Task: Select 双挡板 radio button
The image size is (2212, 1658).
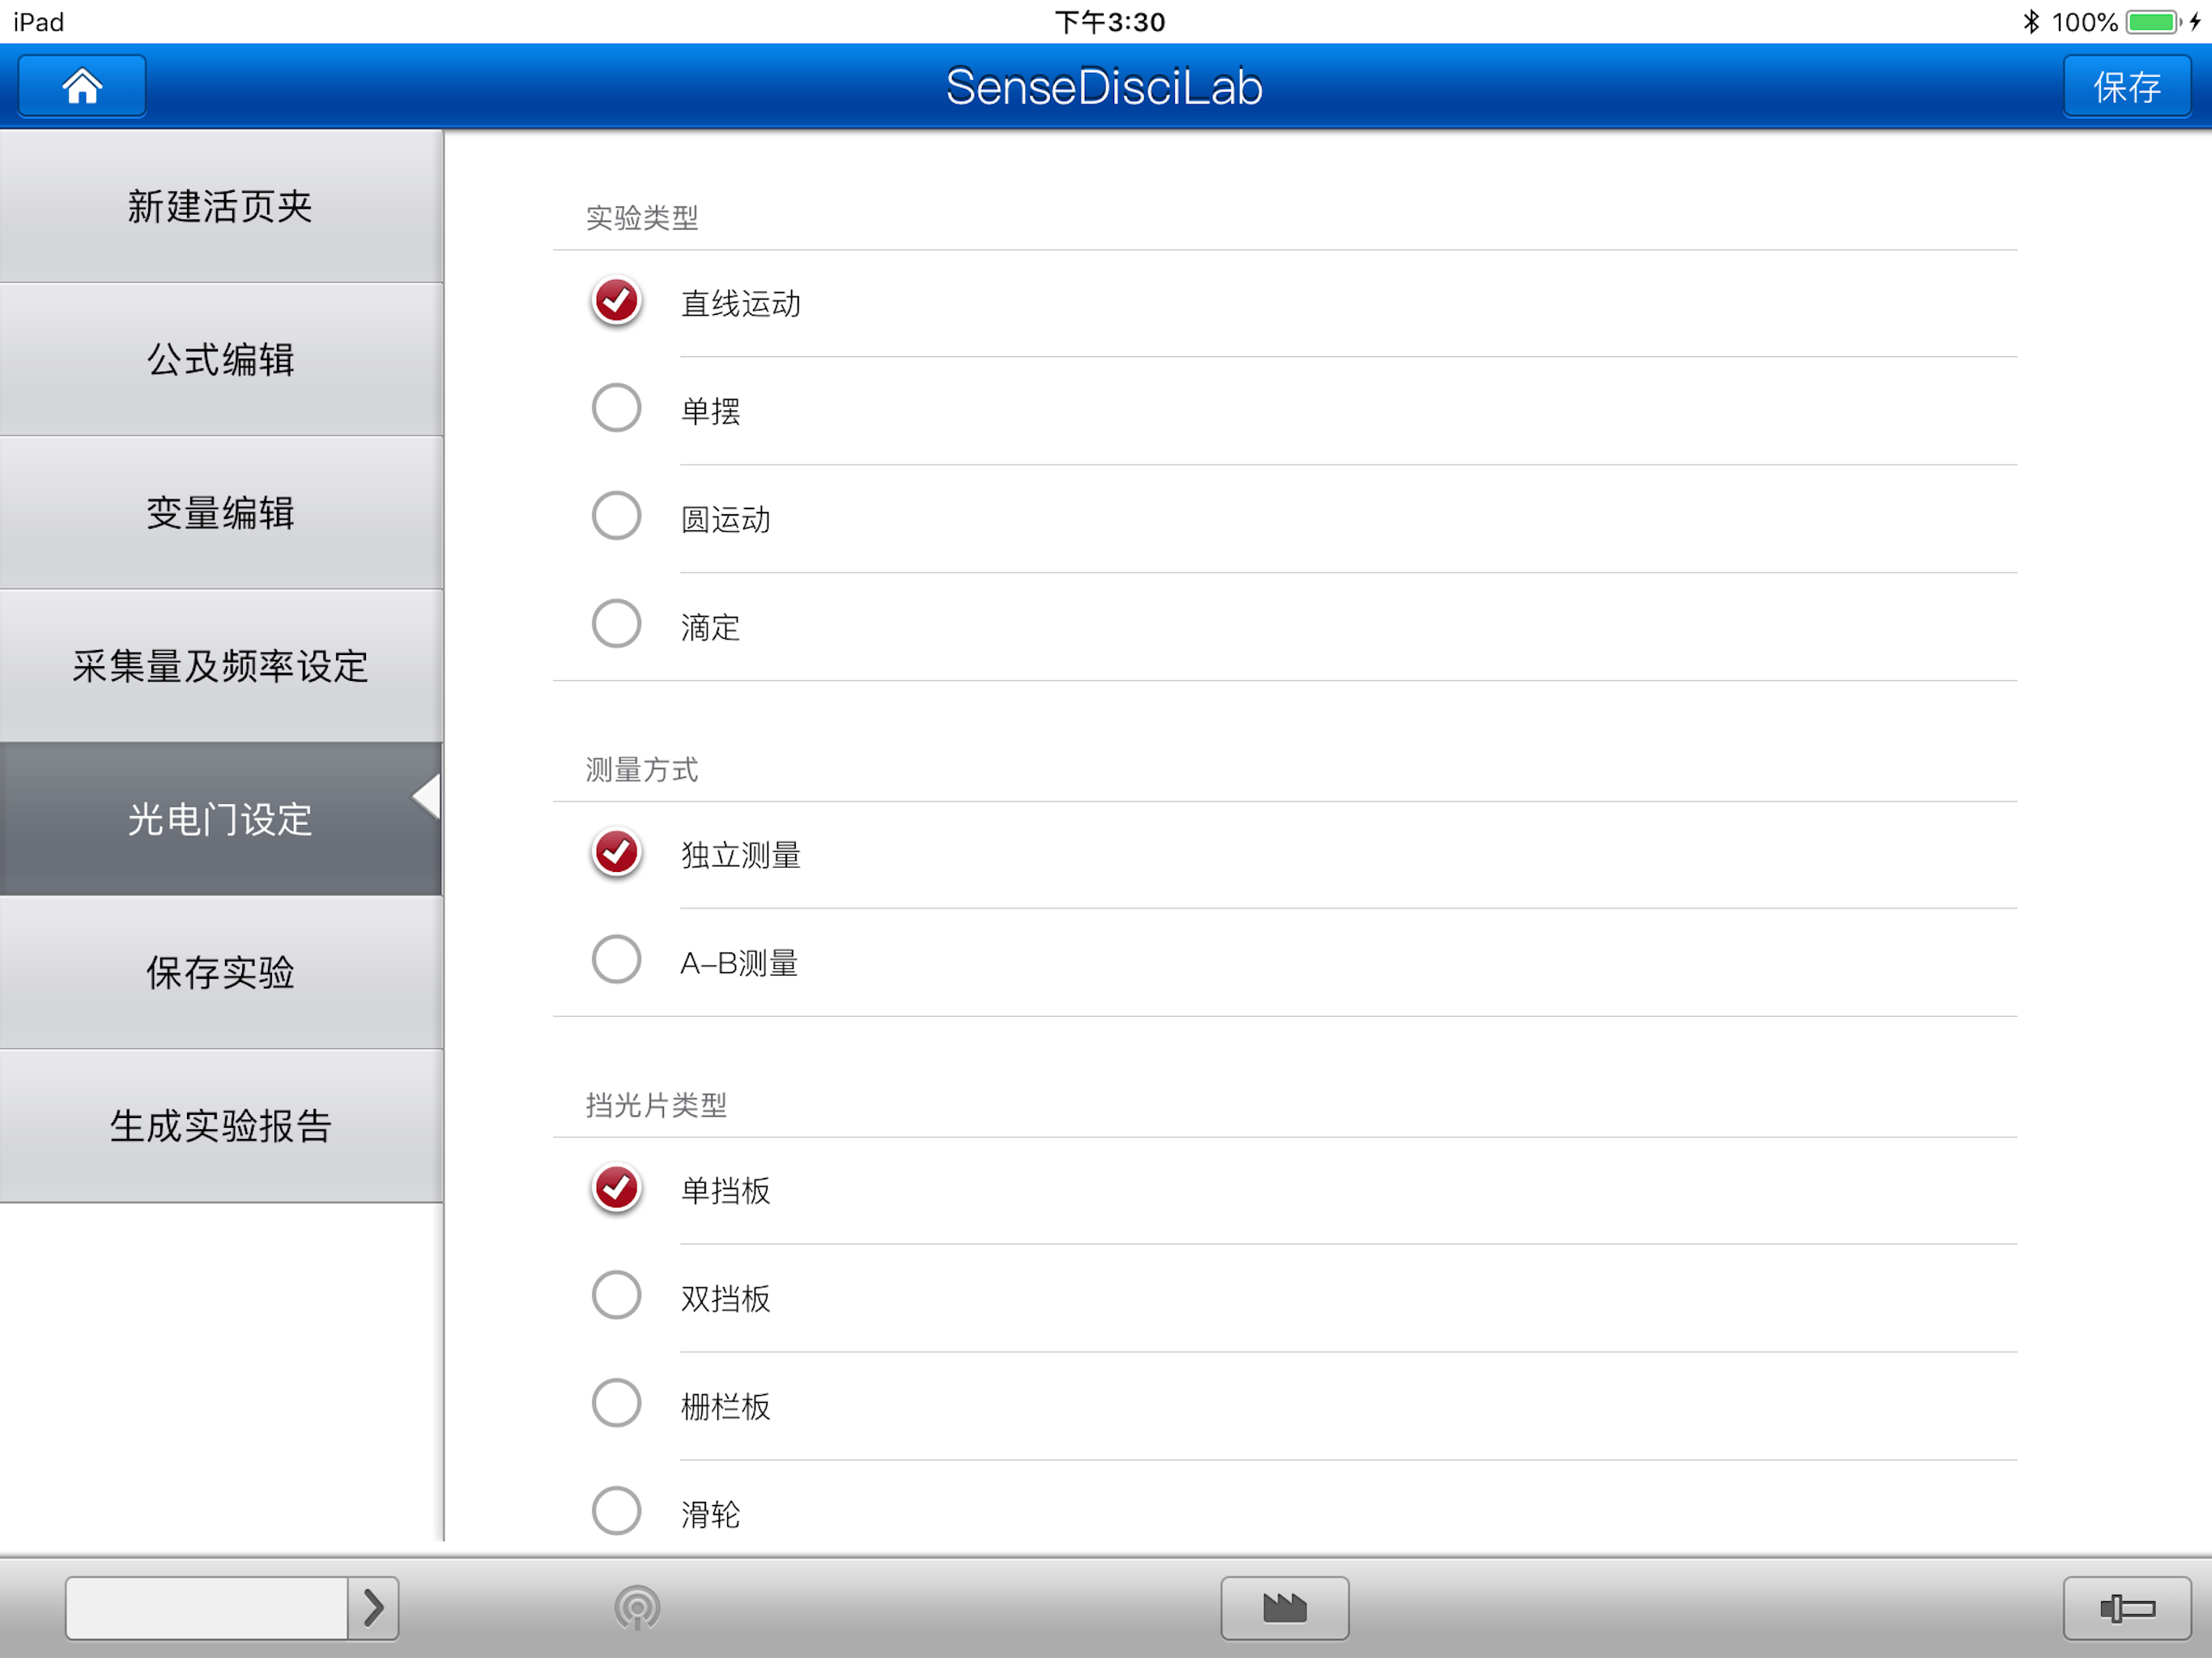Action: pos(616,1296)
